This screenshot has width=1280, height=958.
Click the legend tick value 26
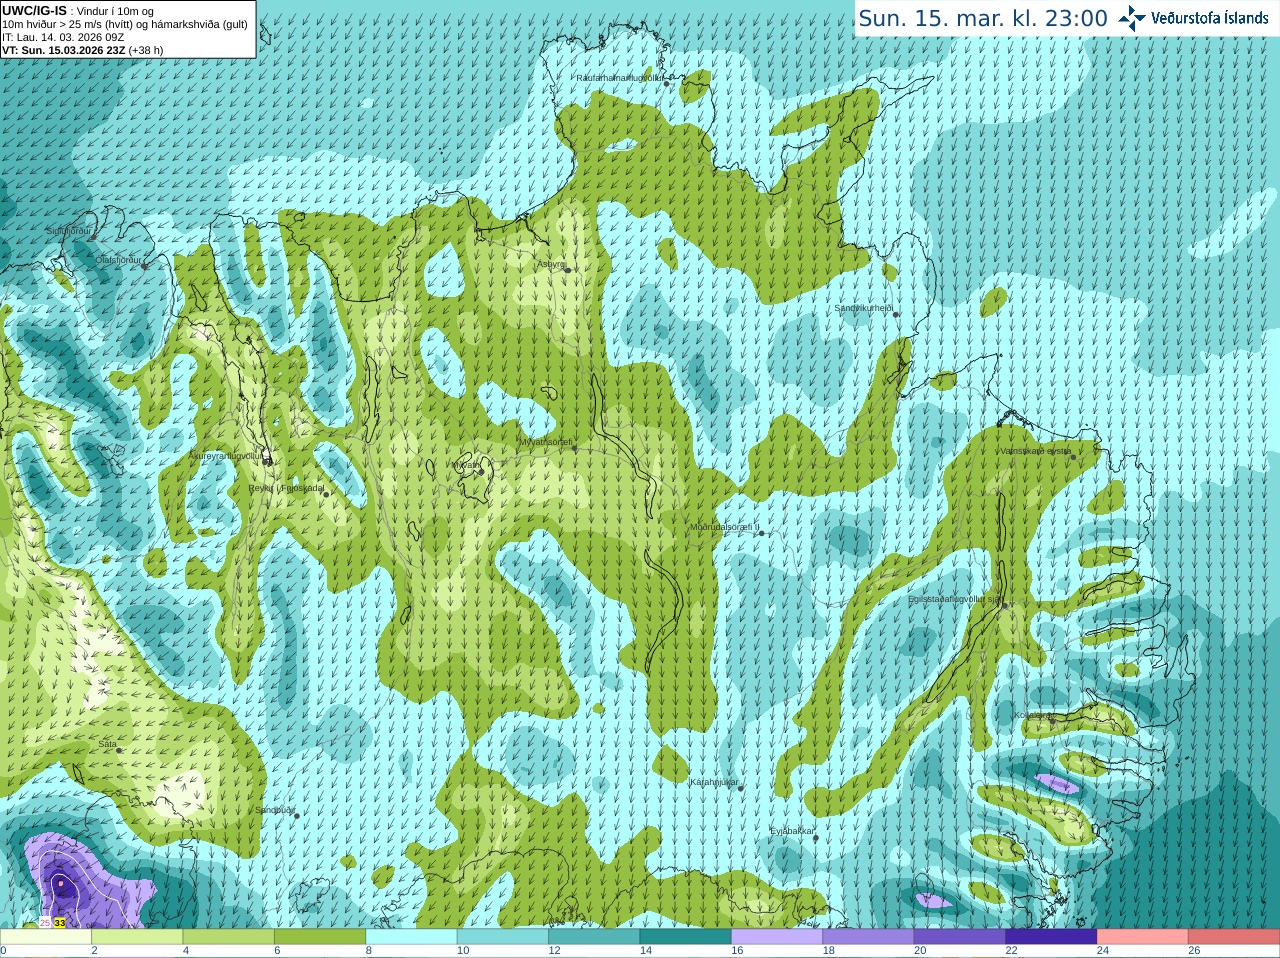tap(1194, 951)
